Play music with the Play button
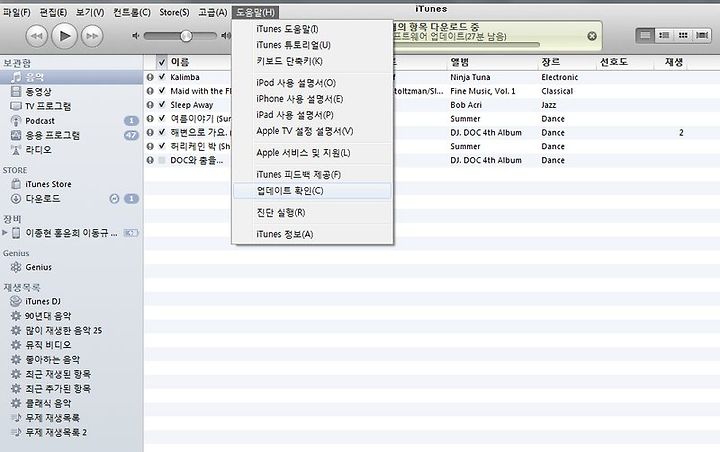This screenshot has height=452, width=720. coord(64,36)
